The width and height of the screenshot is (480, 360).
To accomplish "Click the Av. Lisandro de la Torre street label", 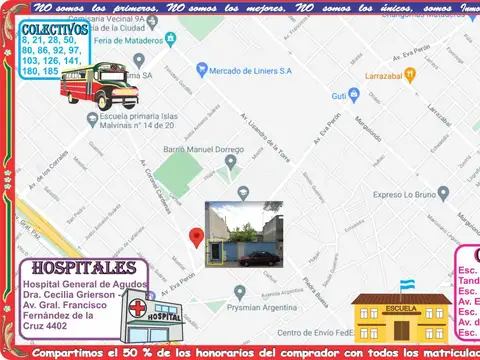I will [x=265, y=138].
